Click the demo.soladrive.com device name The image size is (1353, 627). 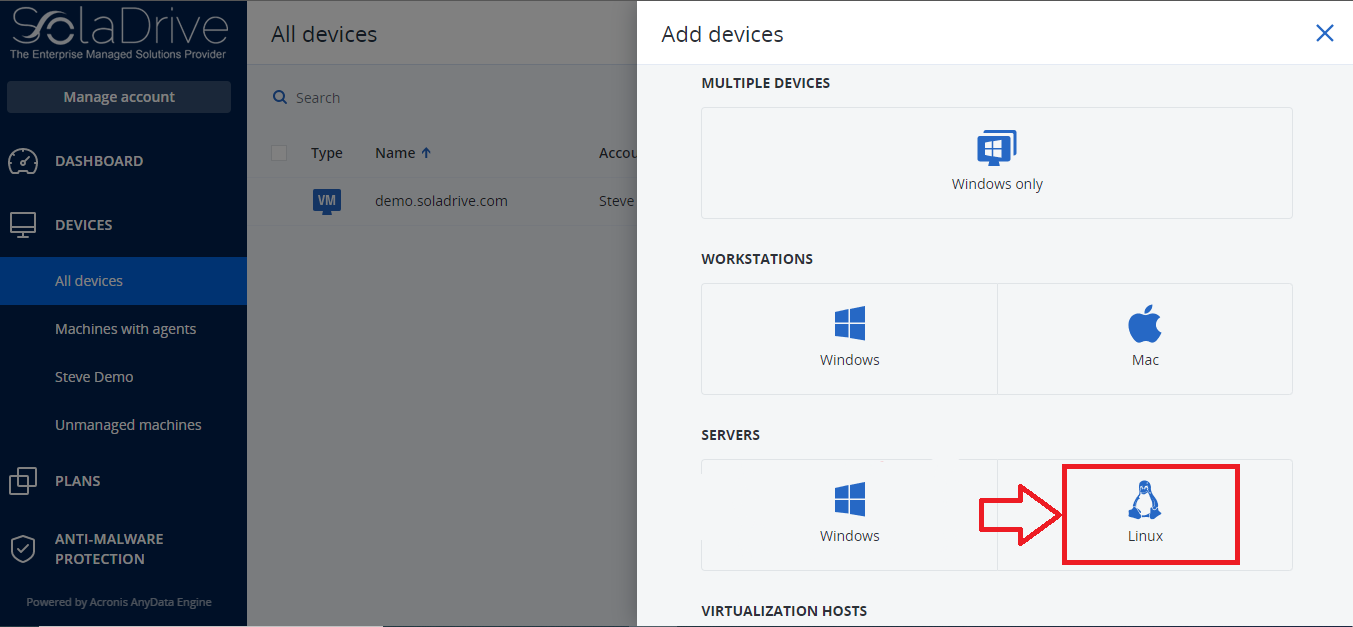point(441,201)
